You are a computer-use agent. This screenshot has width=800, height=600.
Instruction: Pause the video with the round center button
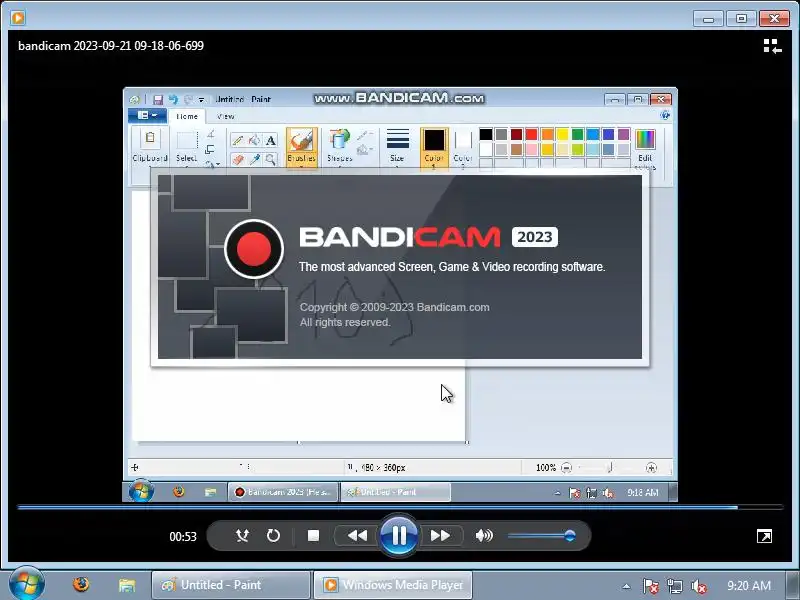pos(398,536)
